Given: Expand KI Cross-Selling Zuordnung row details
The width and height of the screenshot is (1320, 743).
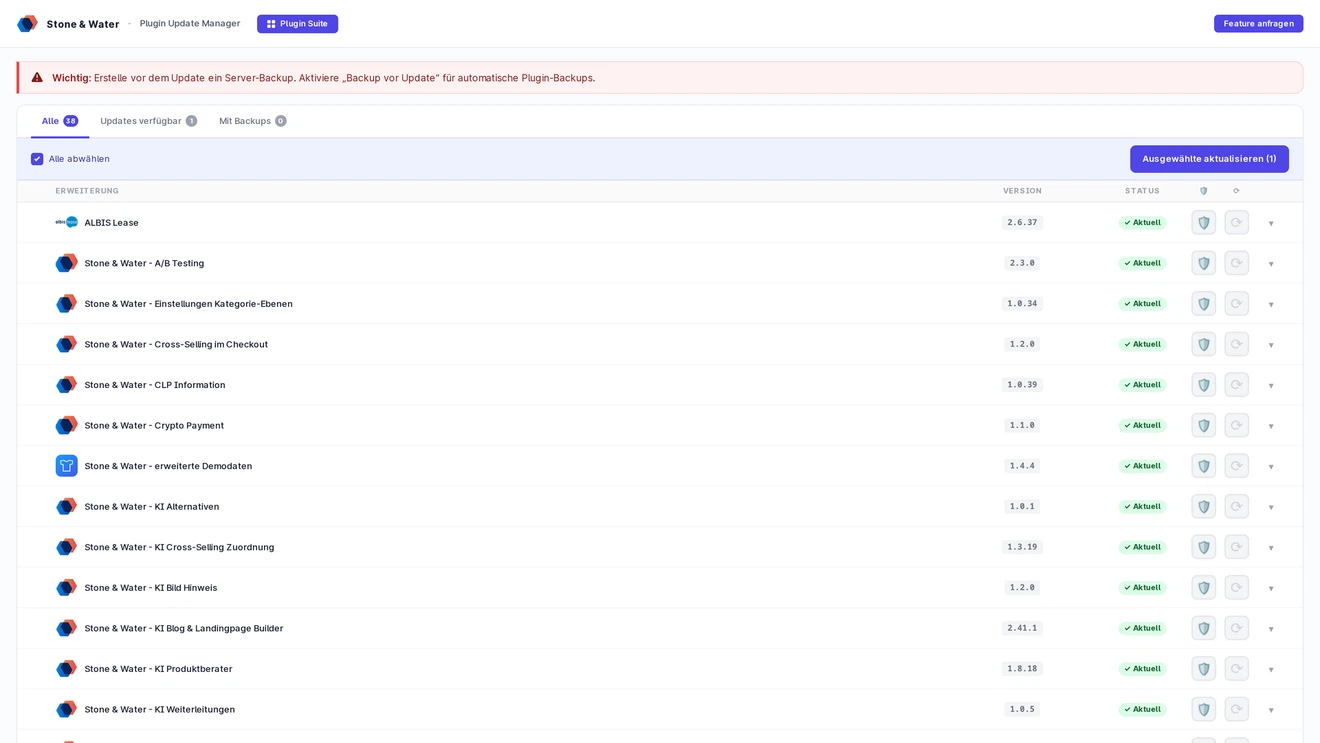Looking at the screenshot, I should click(x=1271, y=548).
